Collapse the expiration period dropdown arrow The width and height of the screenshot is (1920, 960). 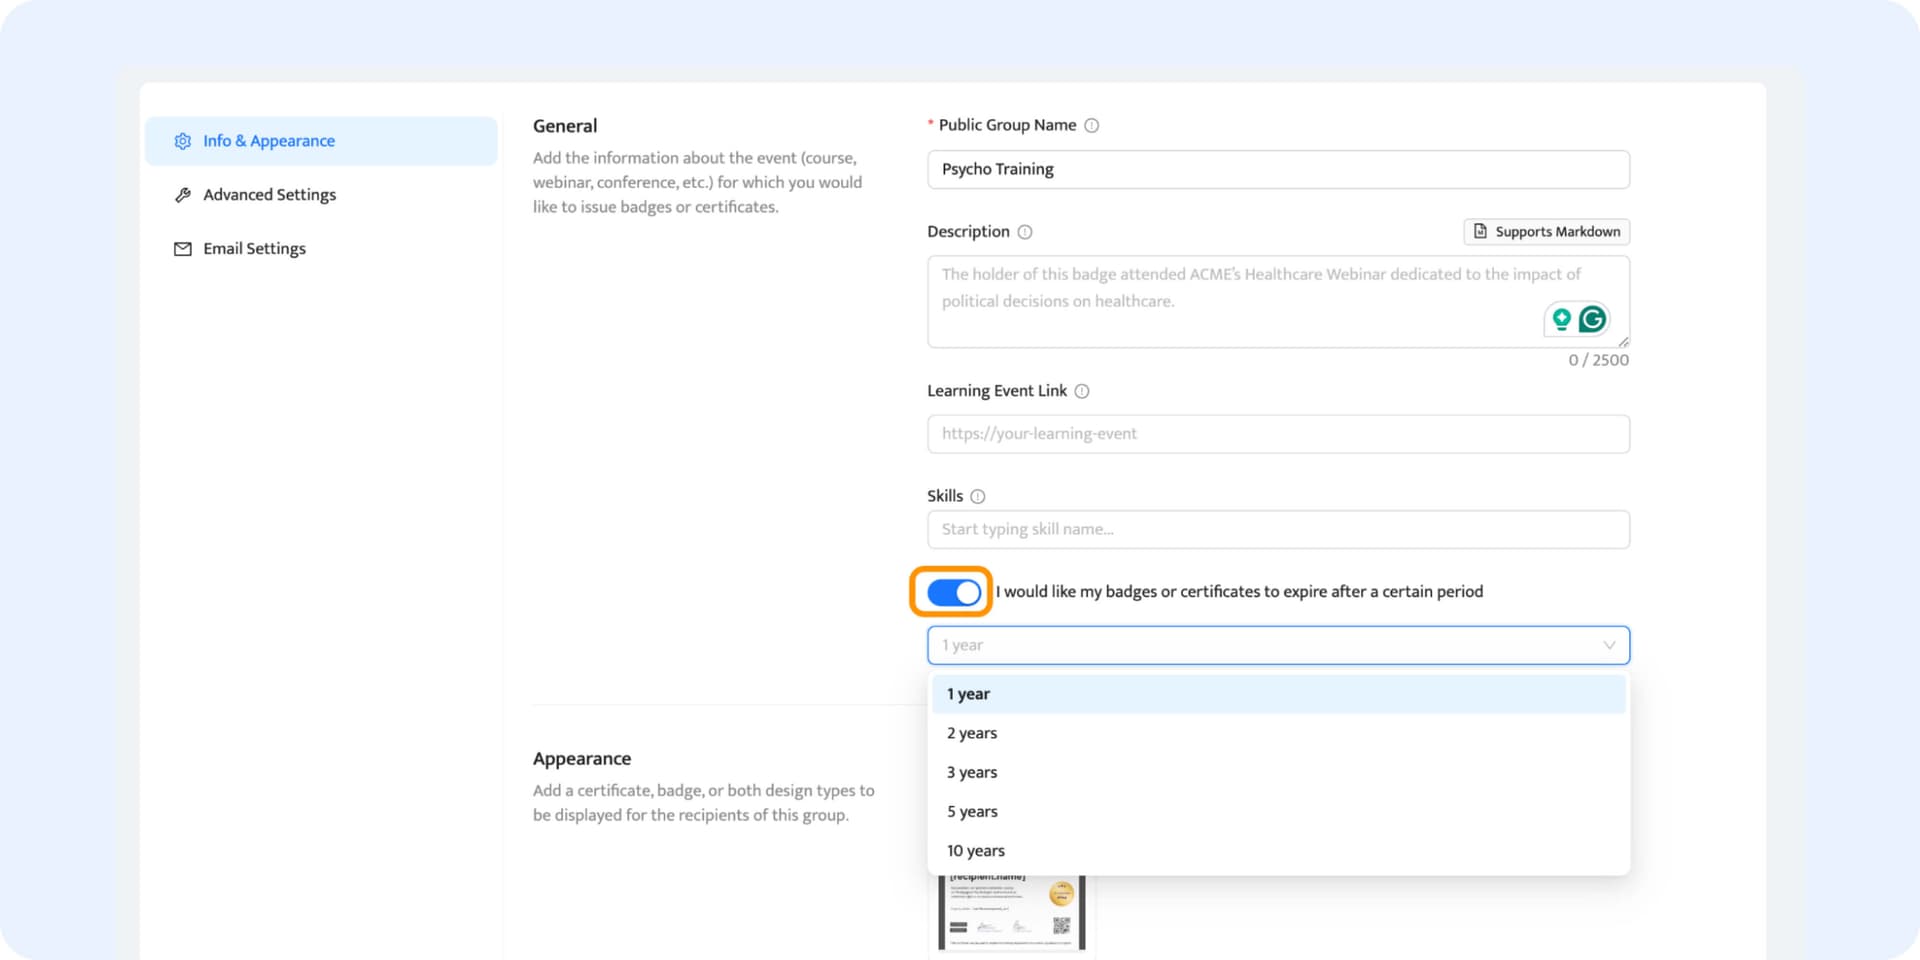coord(1609,645)
